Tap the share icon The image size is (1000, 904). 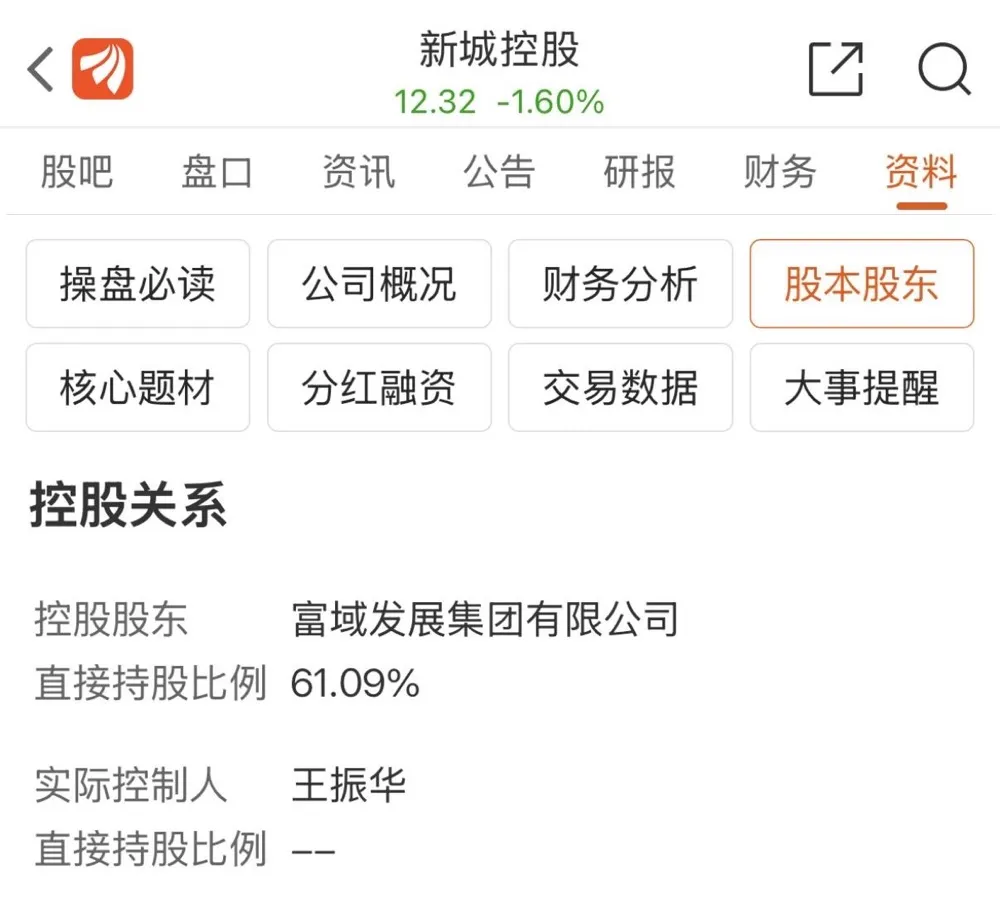[x=835, y=69]
